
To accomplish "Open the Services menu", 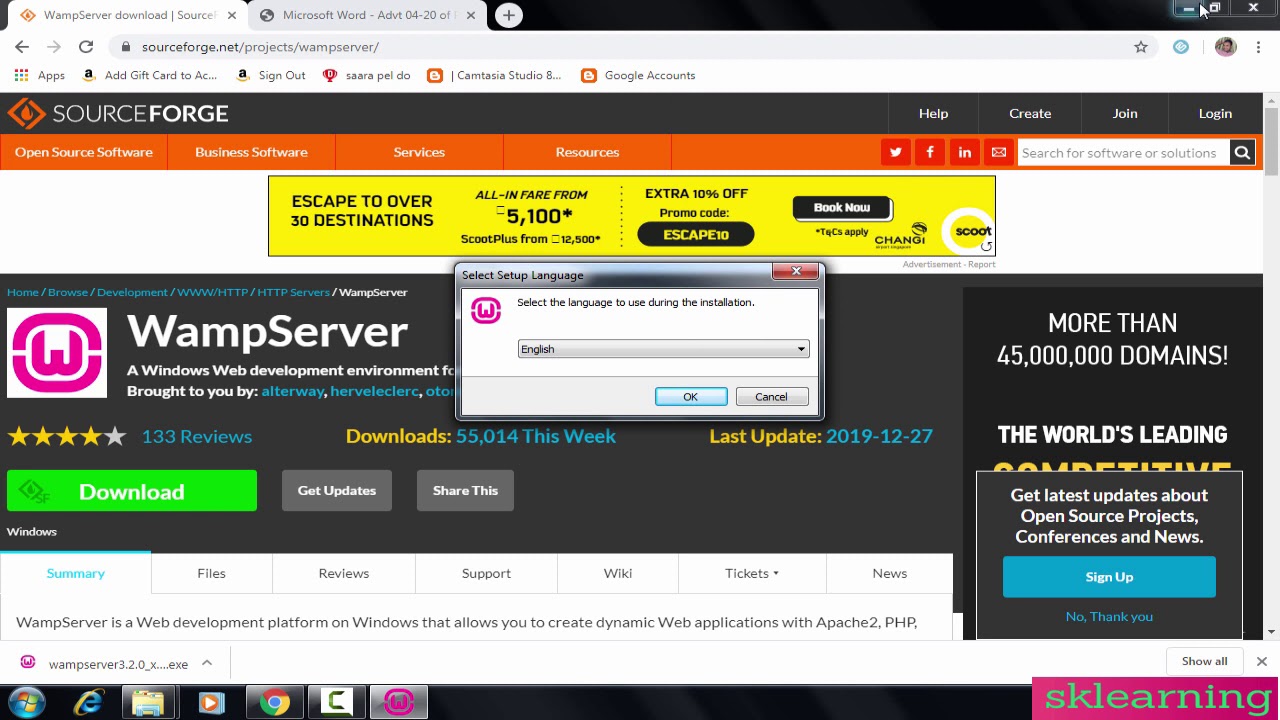I will tap(419, 152).
